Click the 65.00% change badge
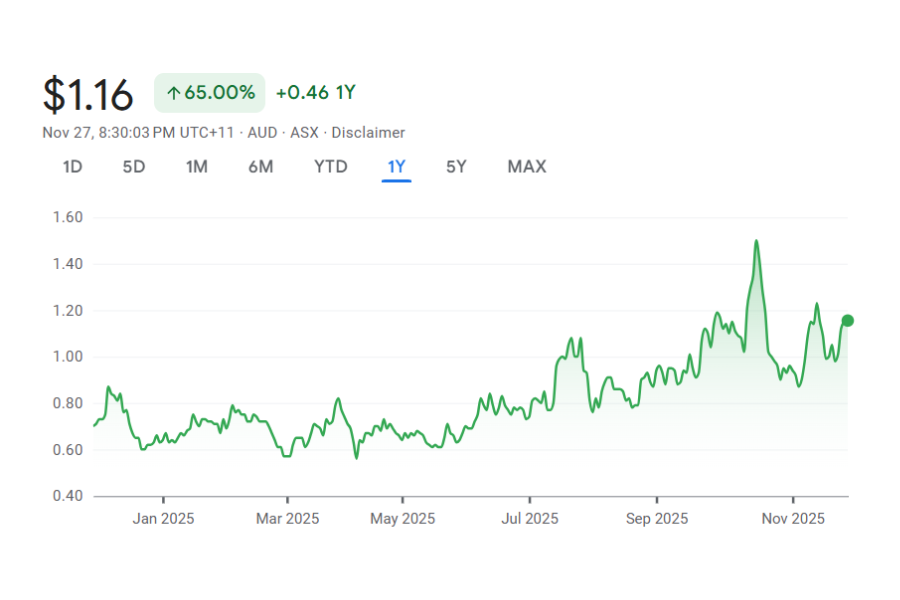This screenshot has width=900, height=600. (210, 93)
